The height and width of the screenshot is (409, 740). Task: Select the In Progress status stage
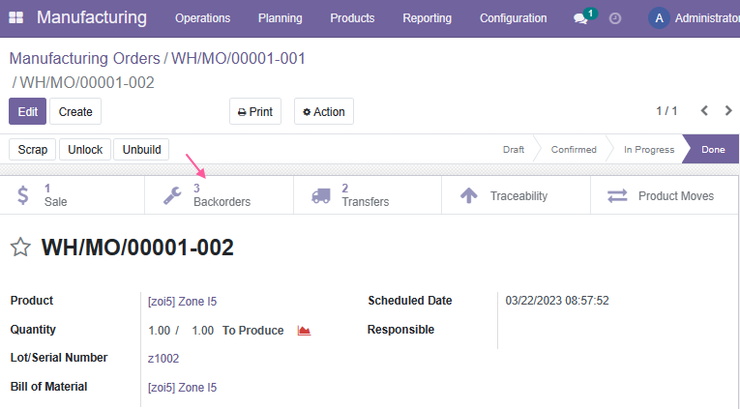click(x=649, y=150)
